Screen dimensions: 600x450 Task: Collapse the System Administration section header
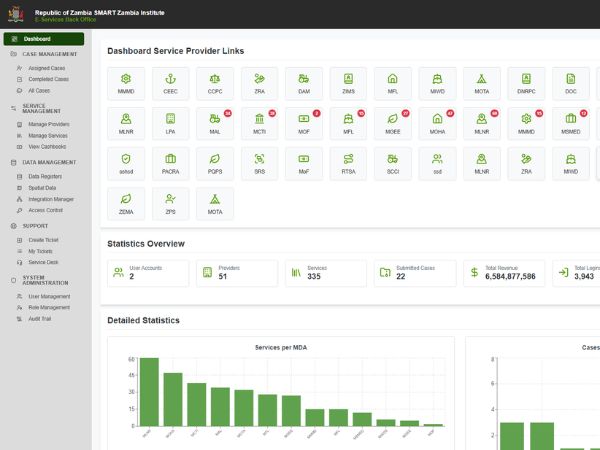coord(39,280)
